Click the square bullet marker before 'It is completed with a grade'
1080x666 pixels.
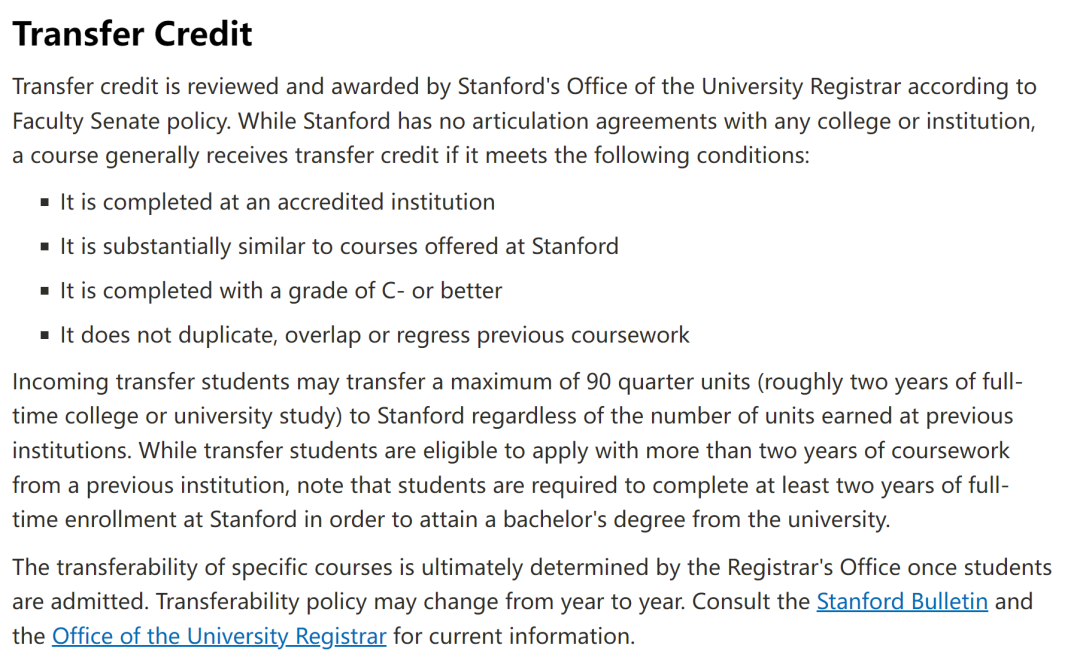(x=45, y=291)
